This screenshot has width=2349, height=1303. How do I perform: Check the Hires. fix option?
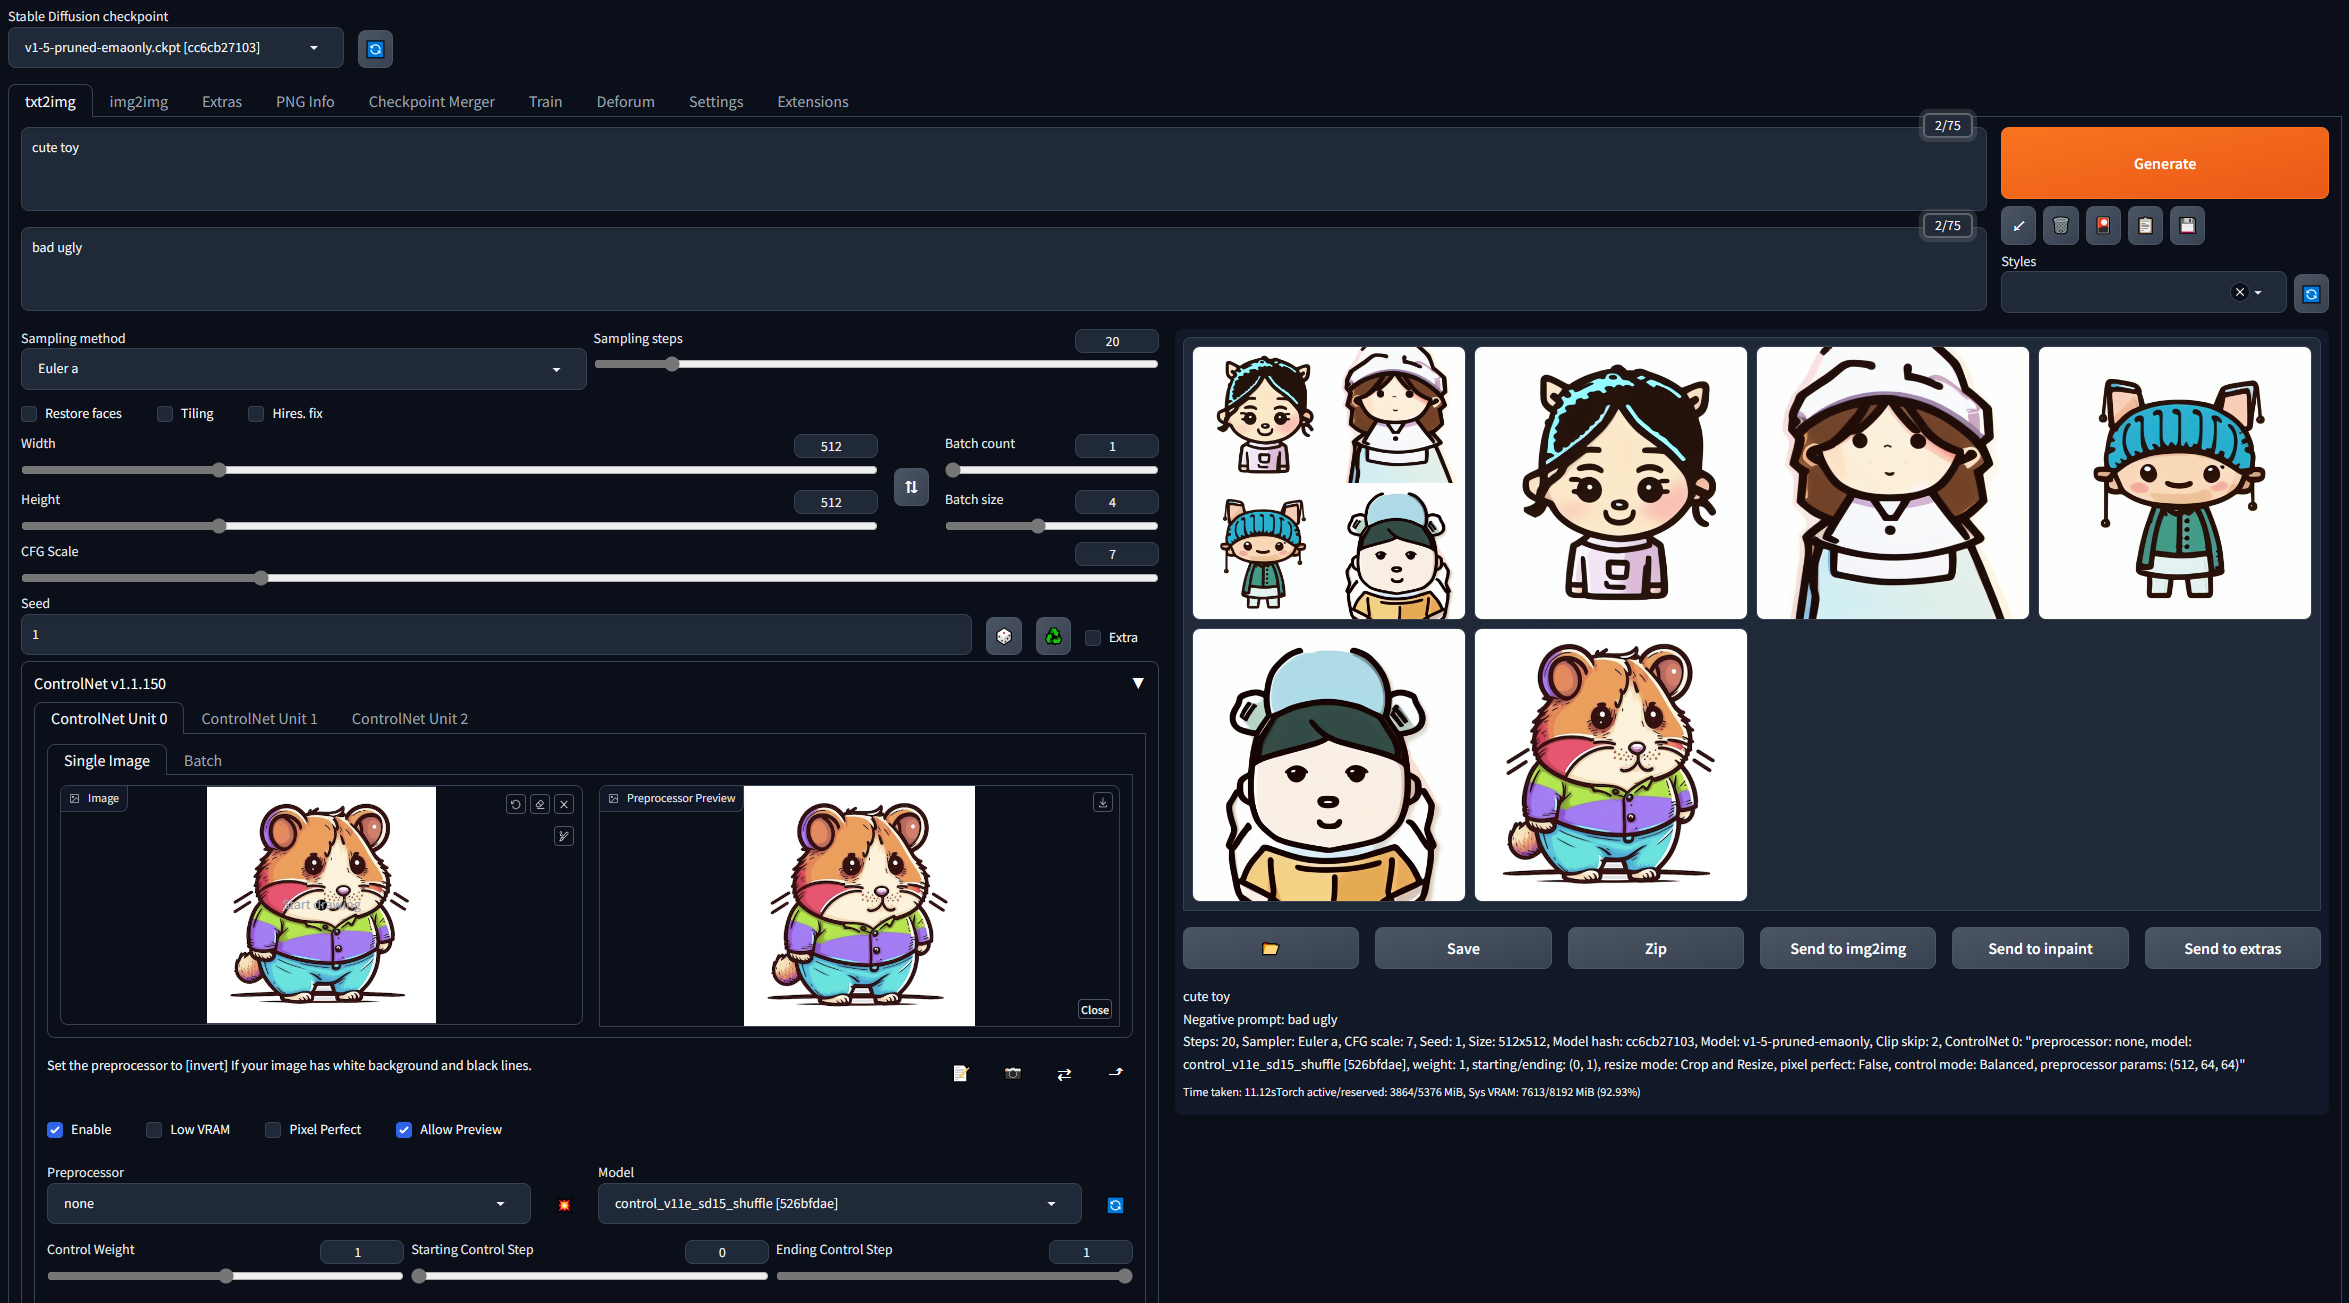pos(257,414)
